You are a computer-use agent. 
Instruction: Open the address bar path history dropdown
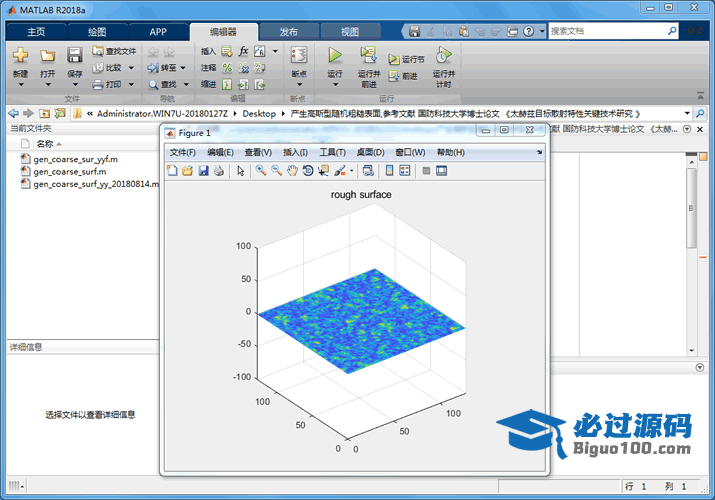click(x=687, y=113)
